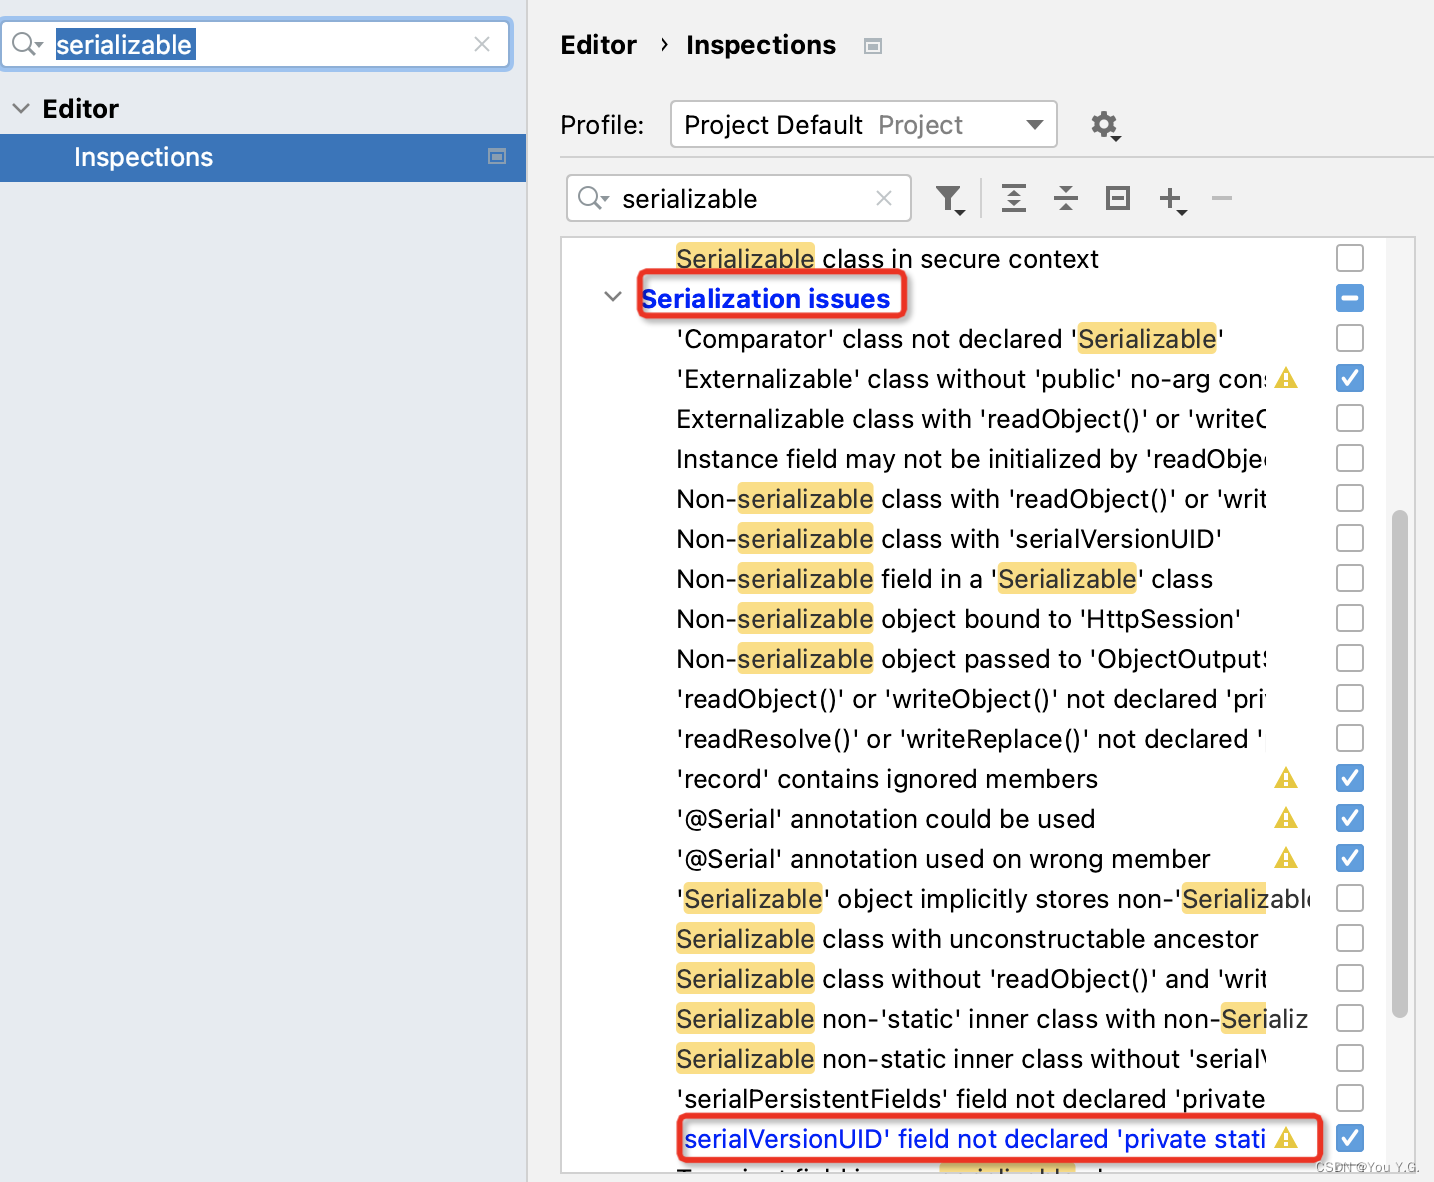Select Inspections in the Editor sidebar
This screenshot has height=1182, width=1434.
143,157
